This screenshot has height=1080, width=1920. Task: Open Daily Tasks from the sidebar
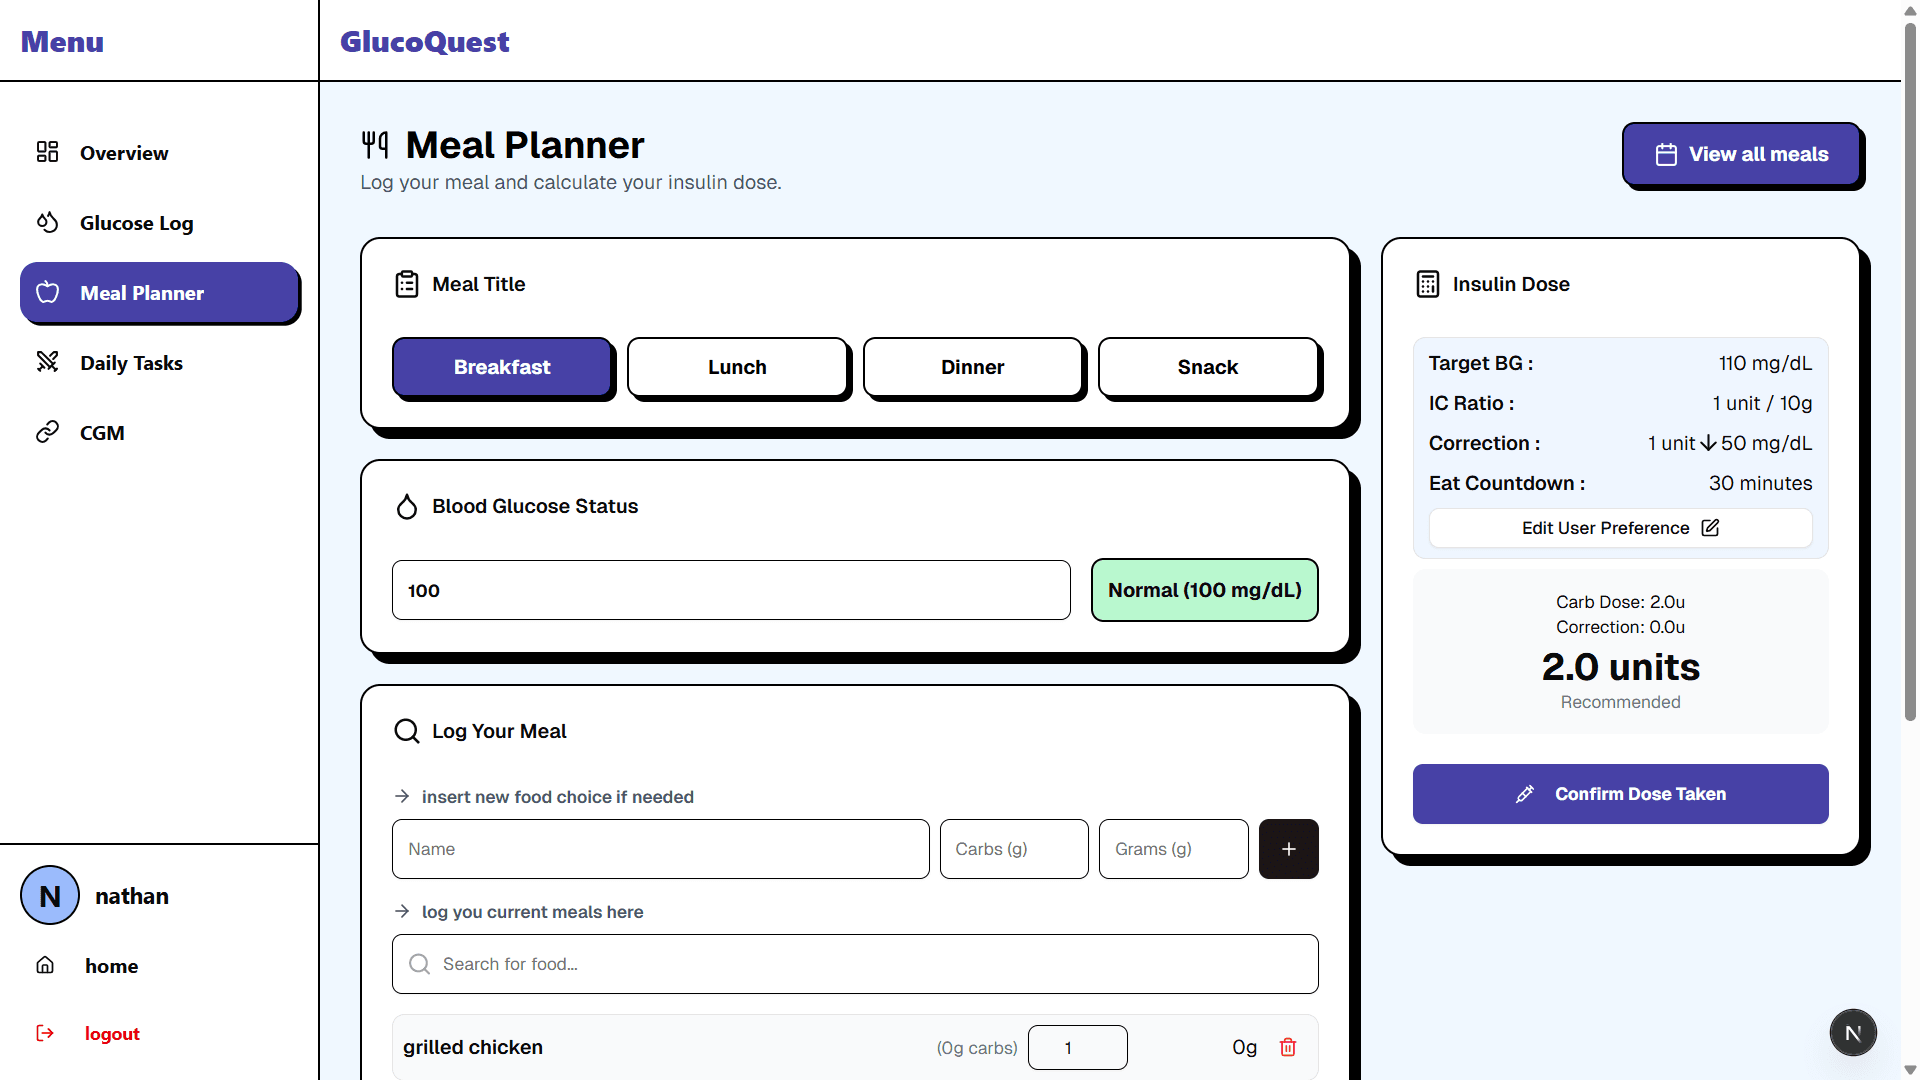click(x=131, y=362)
